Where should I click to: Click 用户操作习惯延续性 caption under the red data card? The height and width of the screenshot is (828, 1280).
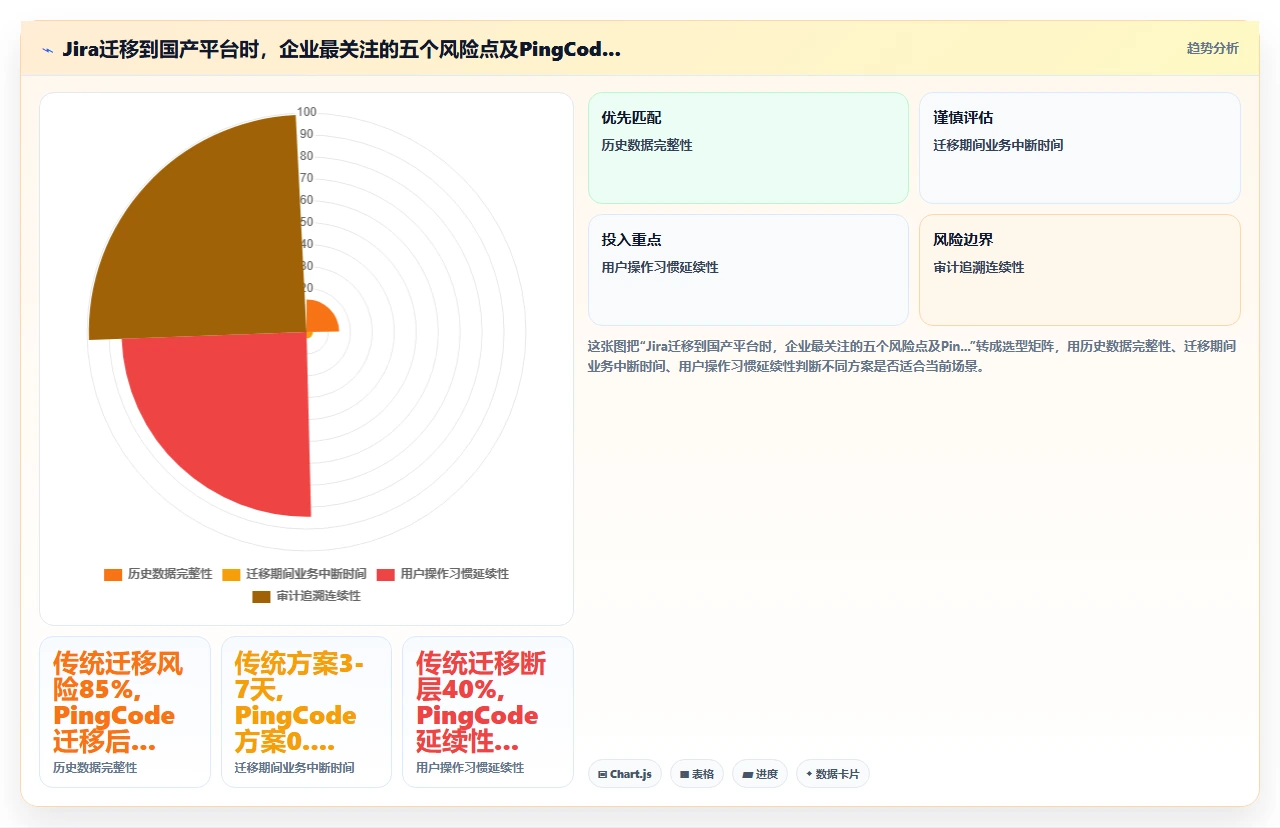tap(470, 768)
